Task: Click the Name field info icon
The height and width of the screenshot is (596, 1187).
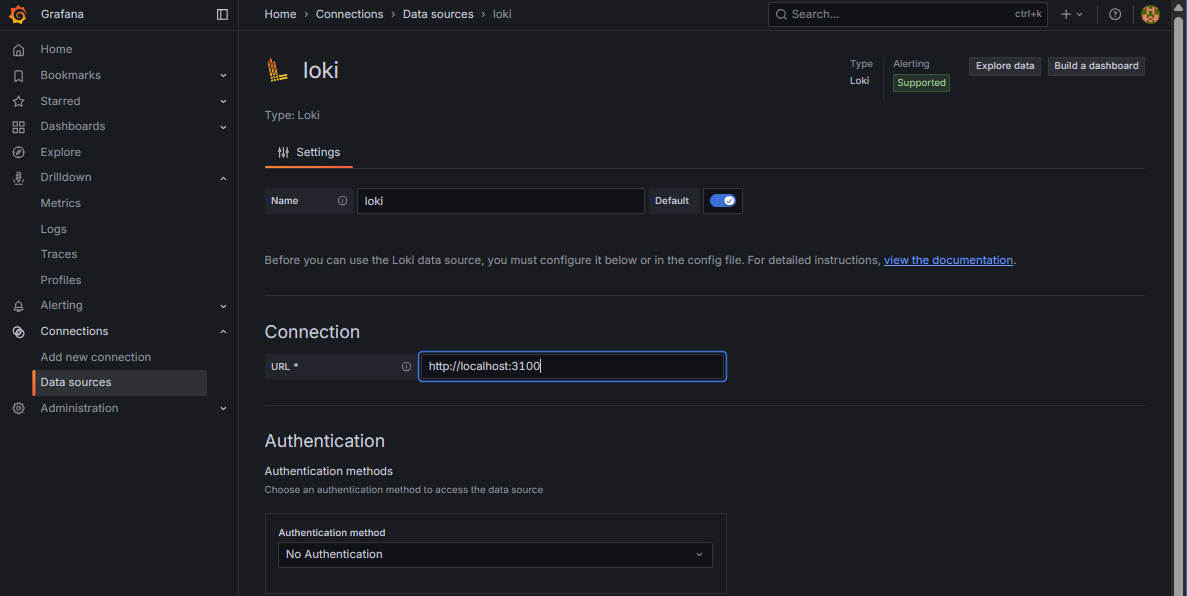Action: coord(342,201)
